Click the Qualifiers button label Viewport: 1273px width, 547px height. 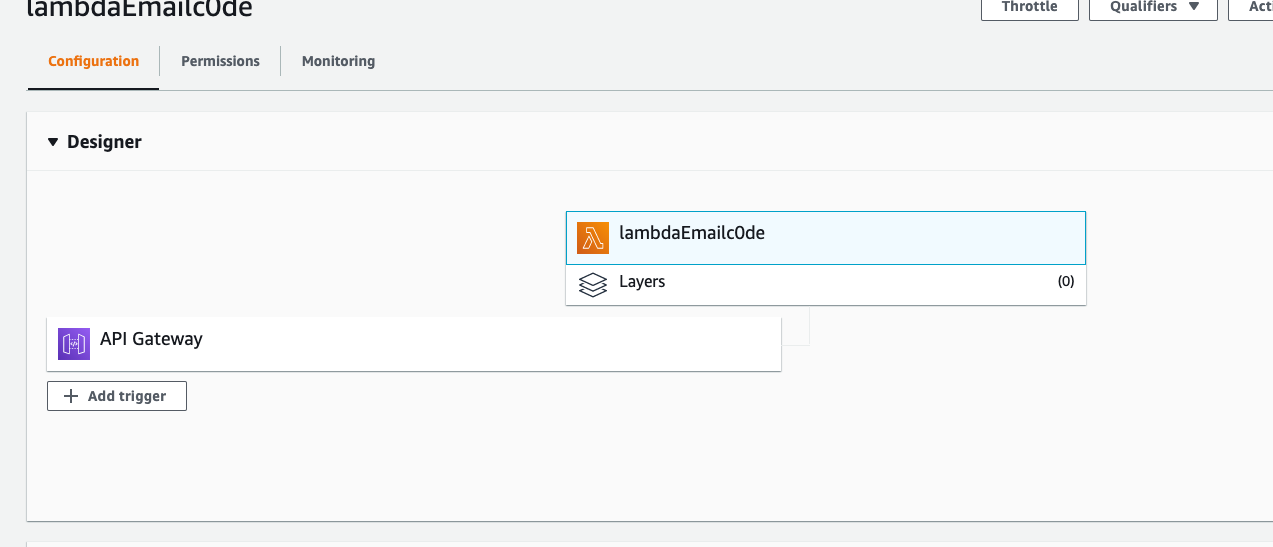click(1144, 7)
